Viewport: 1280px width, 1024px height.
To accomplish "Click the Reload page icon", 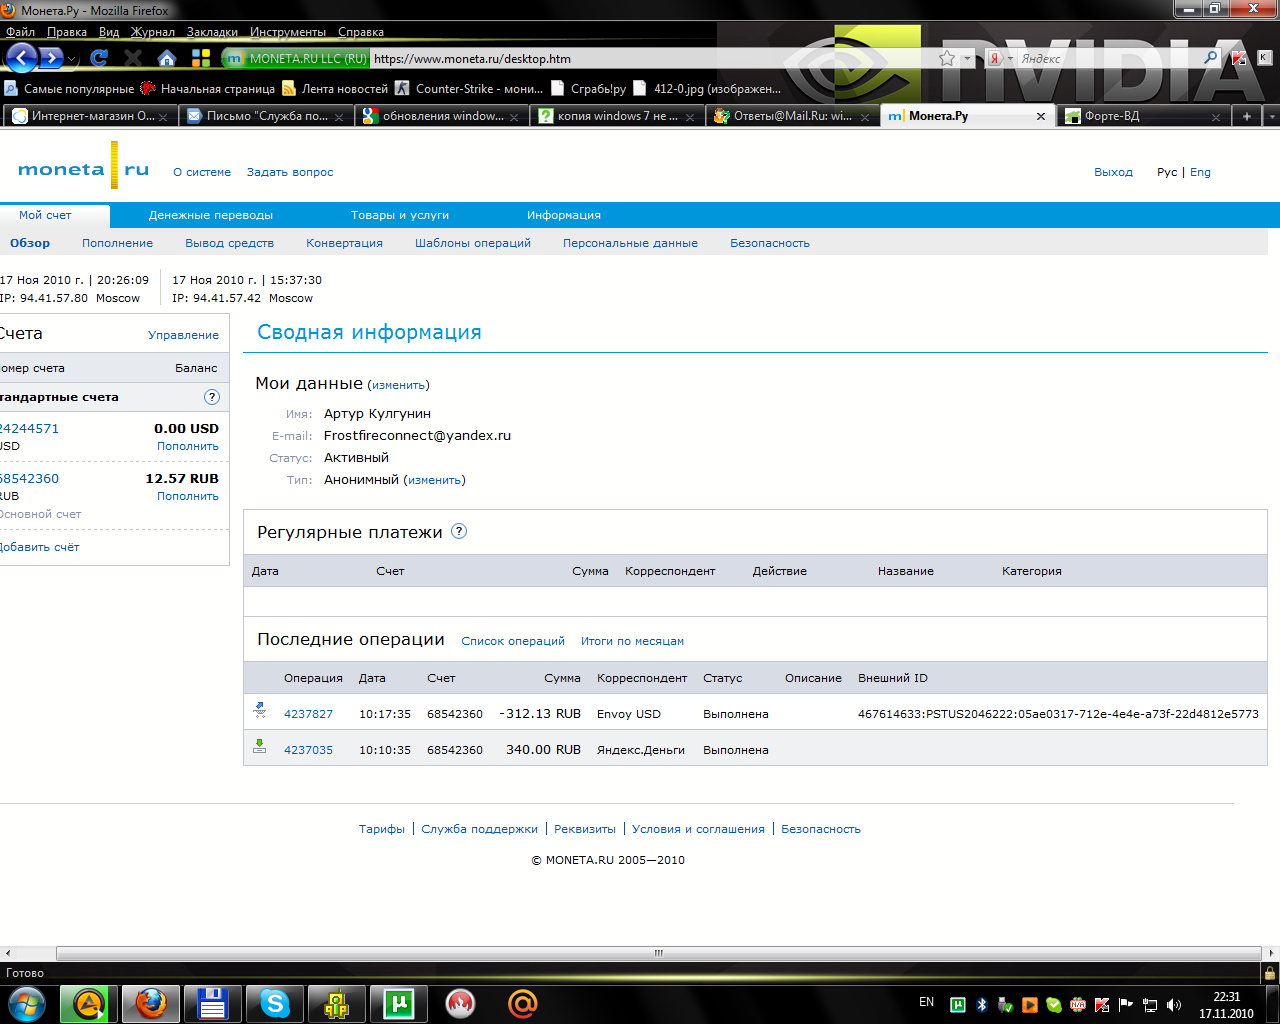I will (x=99, y=58).
